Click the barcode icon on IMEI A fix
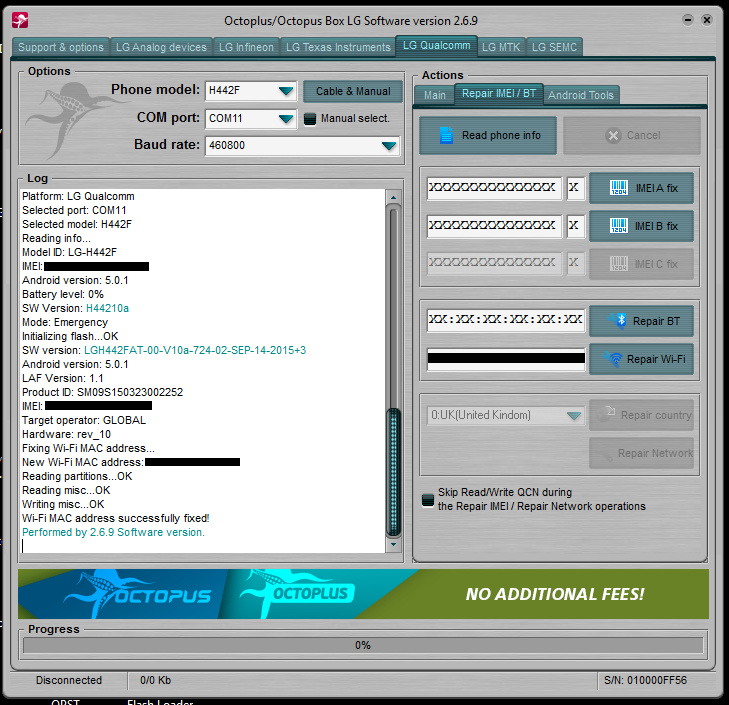The image size is (729, 705). click(x=619, y=188)
